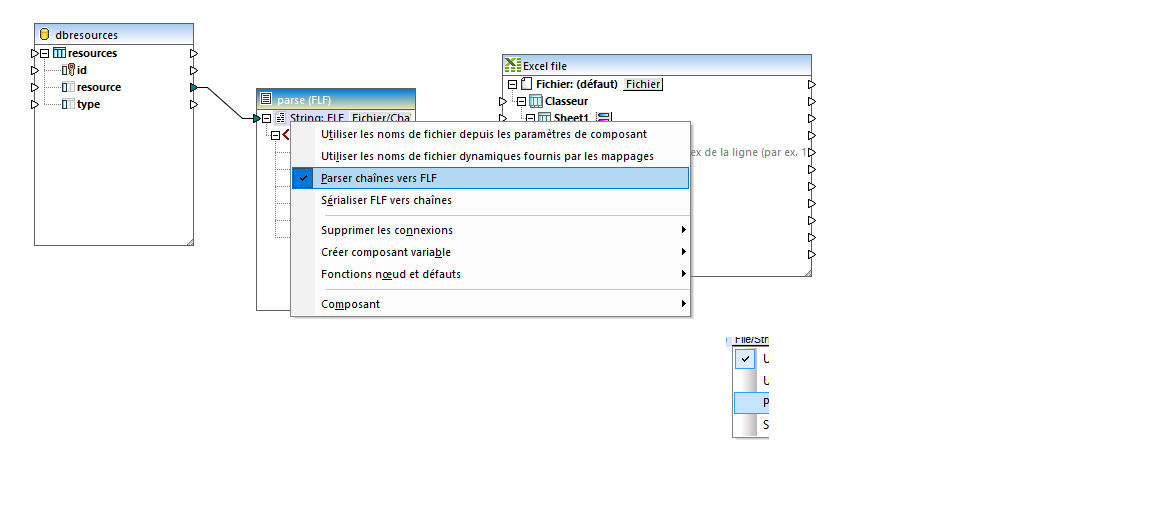The height and width of the screenshot is (531, 1157).
Task: Click the Fichier/Chaîne button in parse component
Action: pyautogui.click(x=381, y=117)
